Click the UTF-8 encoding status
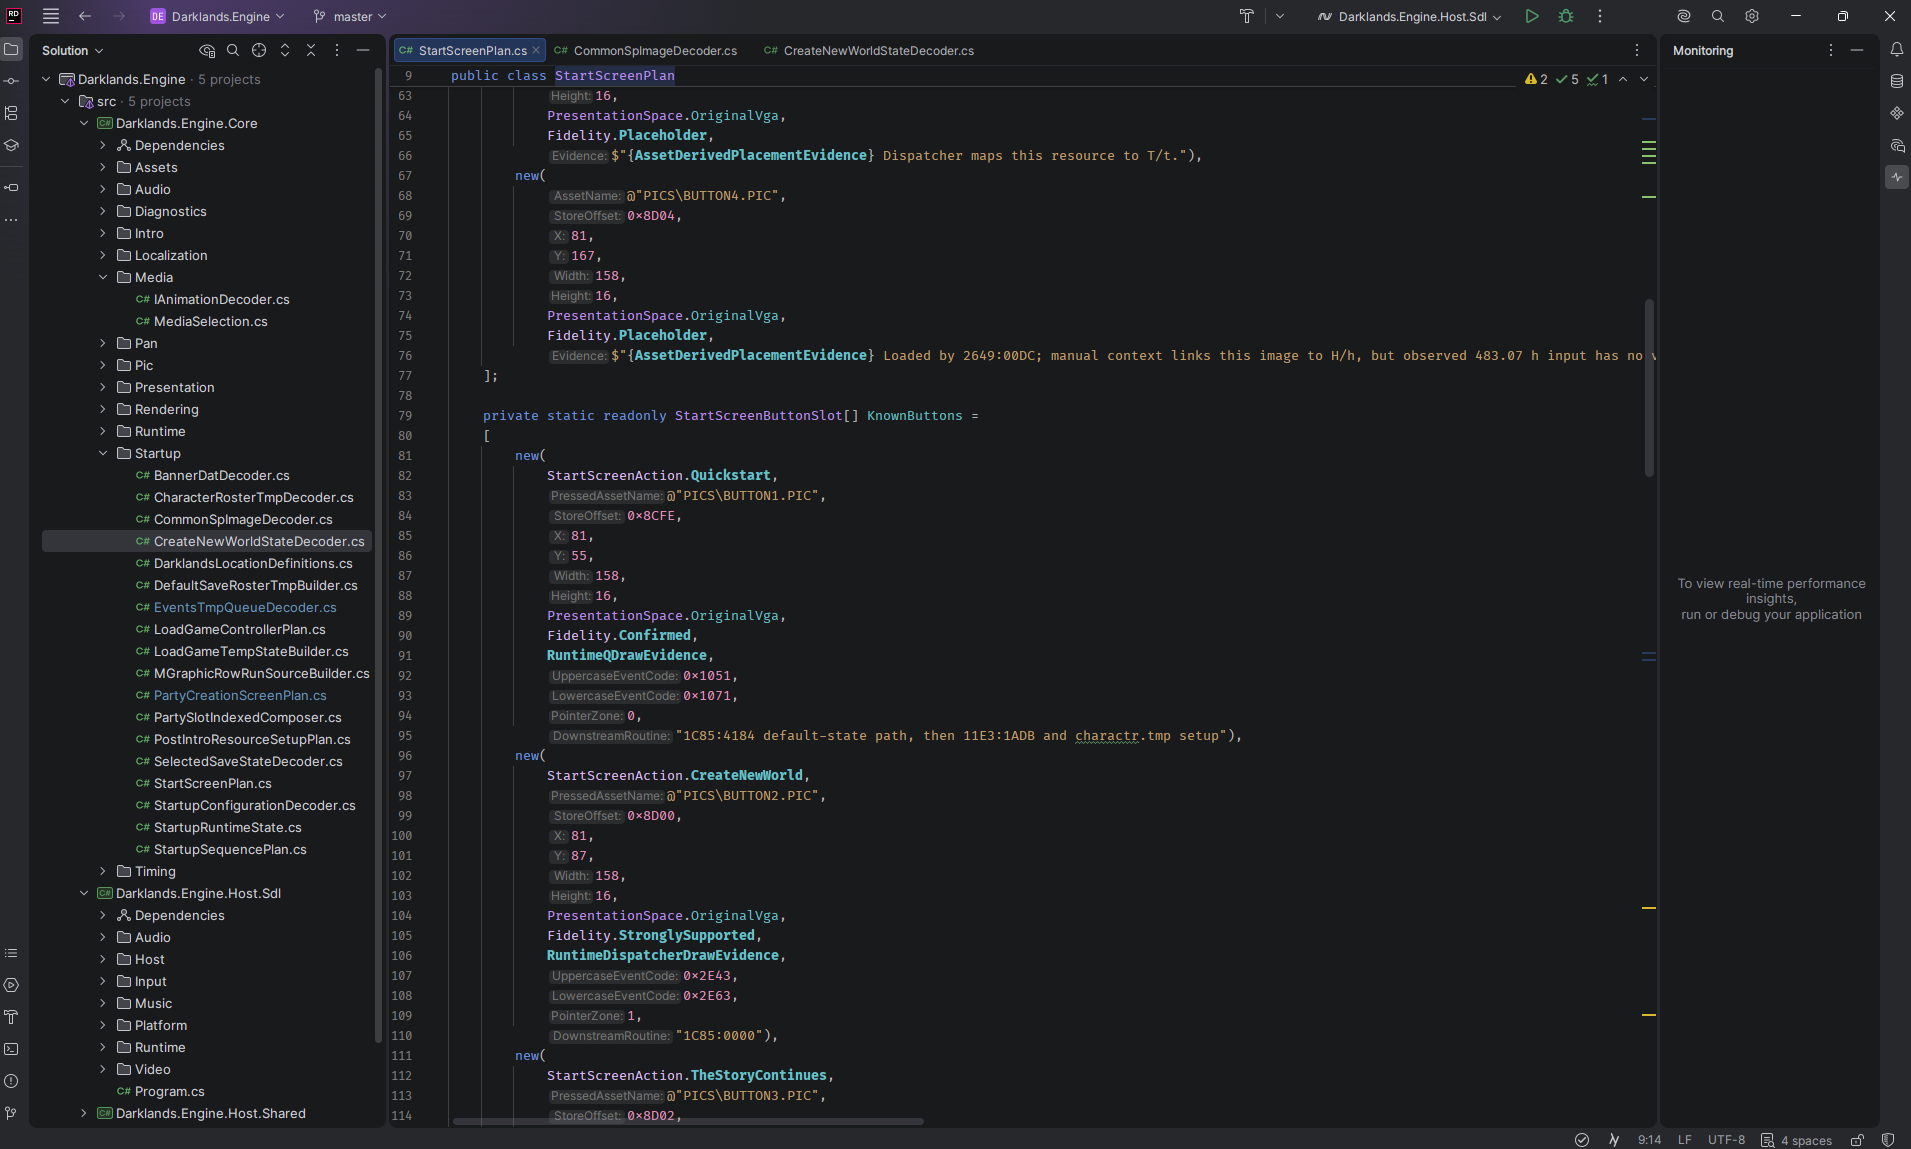The height and width of the screenshot is (1149, 1911). [1727, 1140]
